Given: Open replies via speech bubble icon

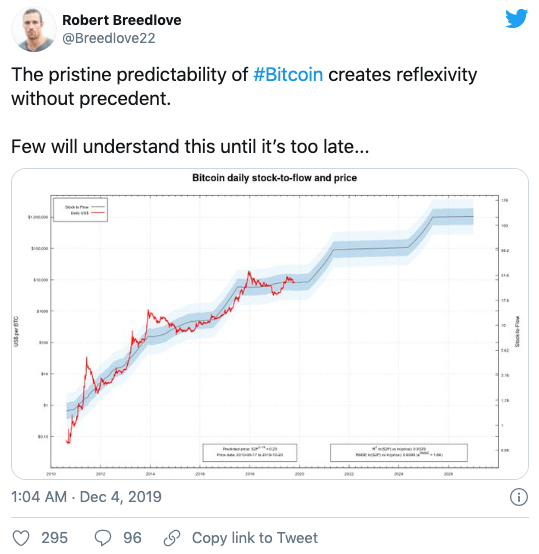Looking at the screenshot, I should [103, 538].
